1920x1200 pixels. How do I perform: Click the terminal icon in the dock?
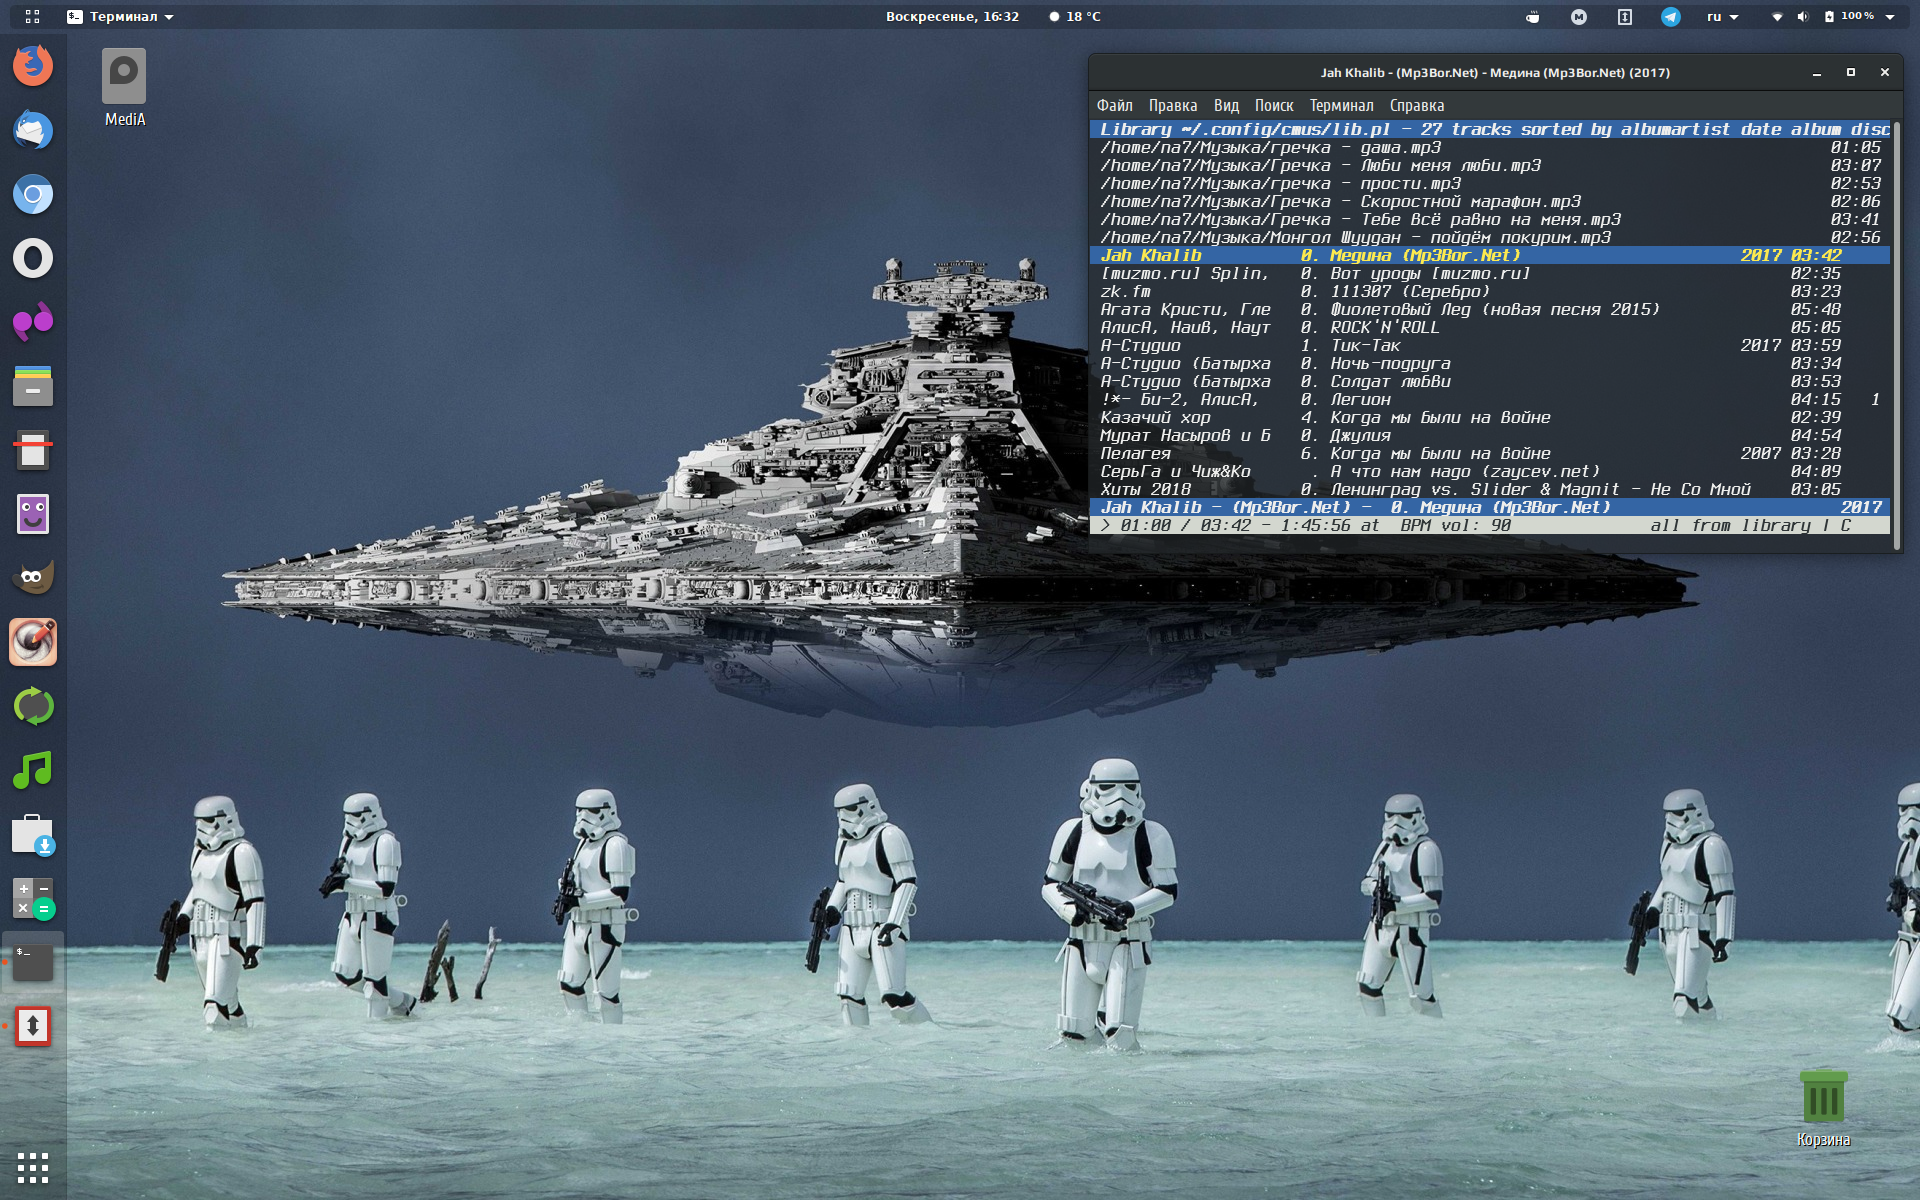click(33, 962)
